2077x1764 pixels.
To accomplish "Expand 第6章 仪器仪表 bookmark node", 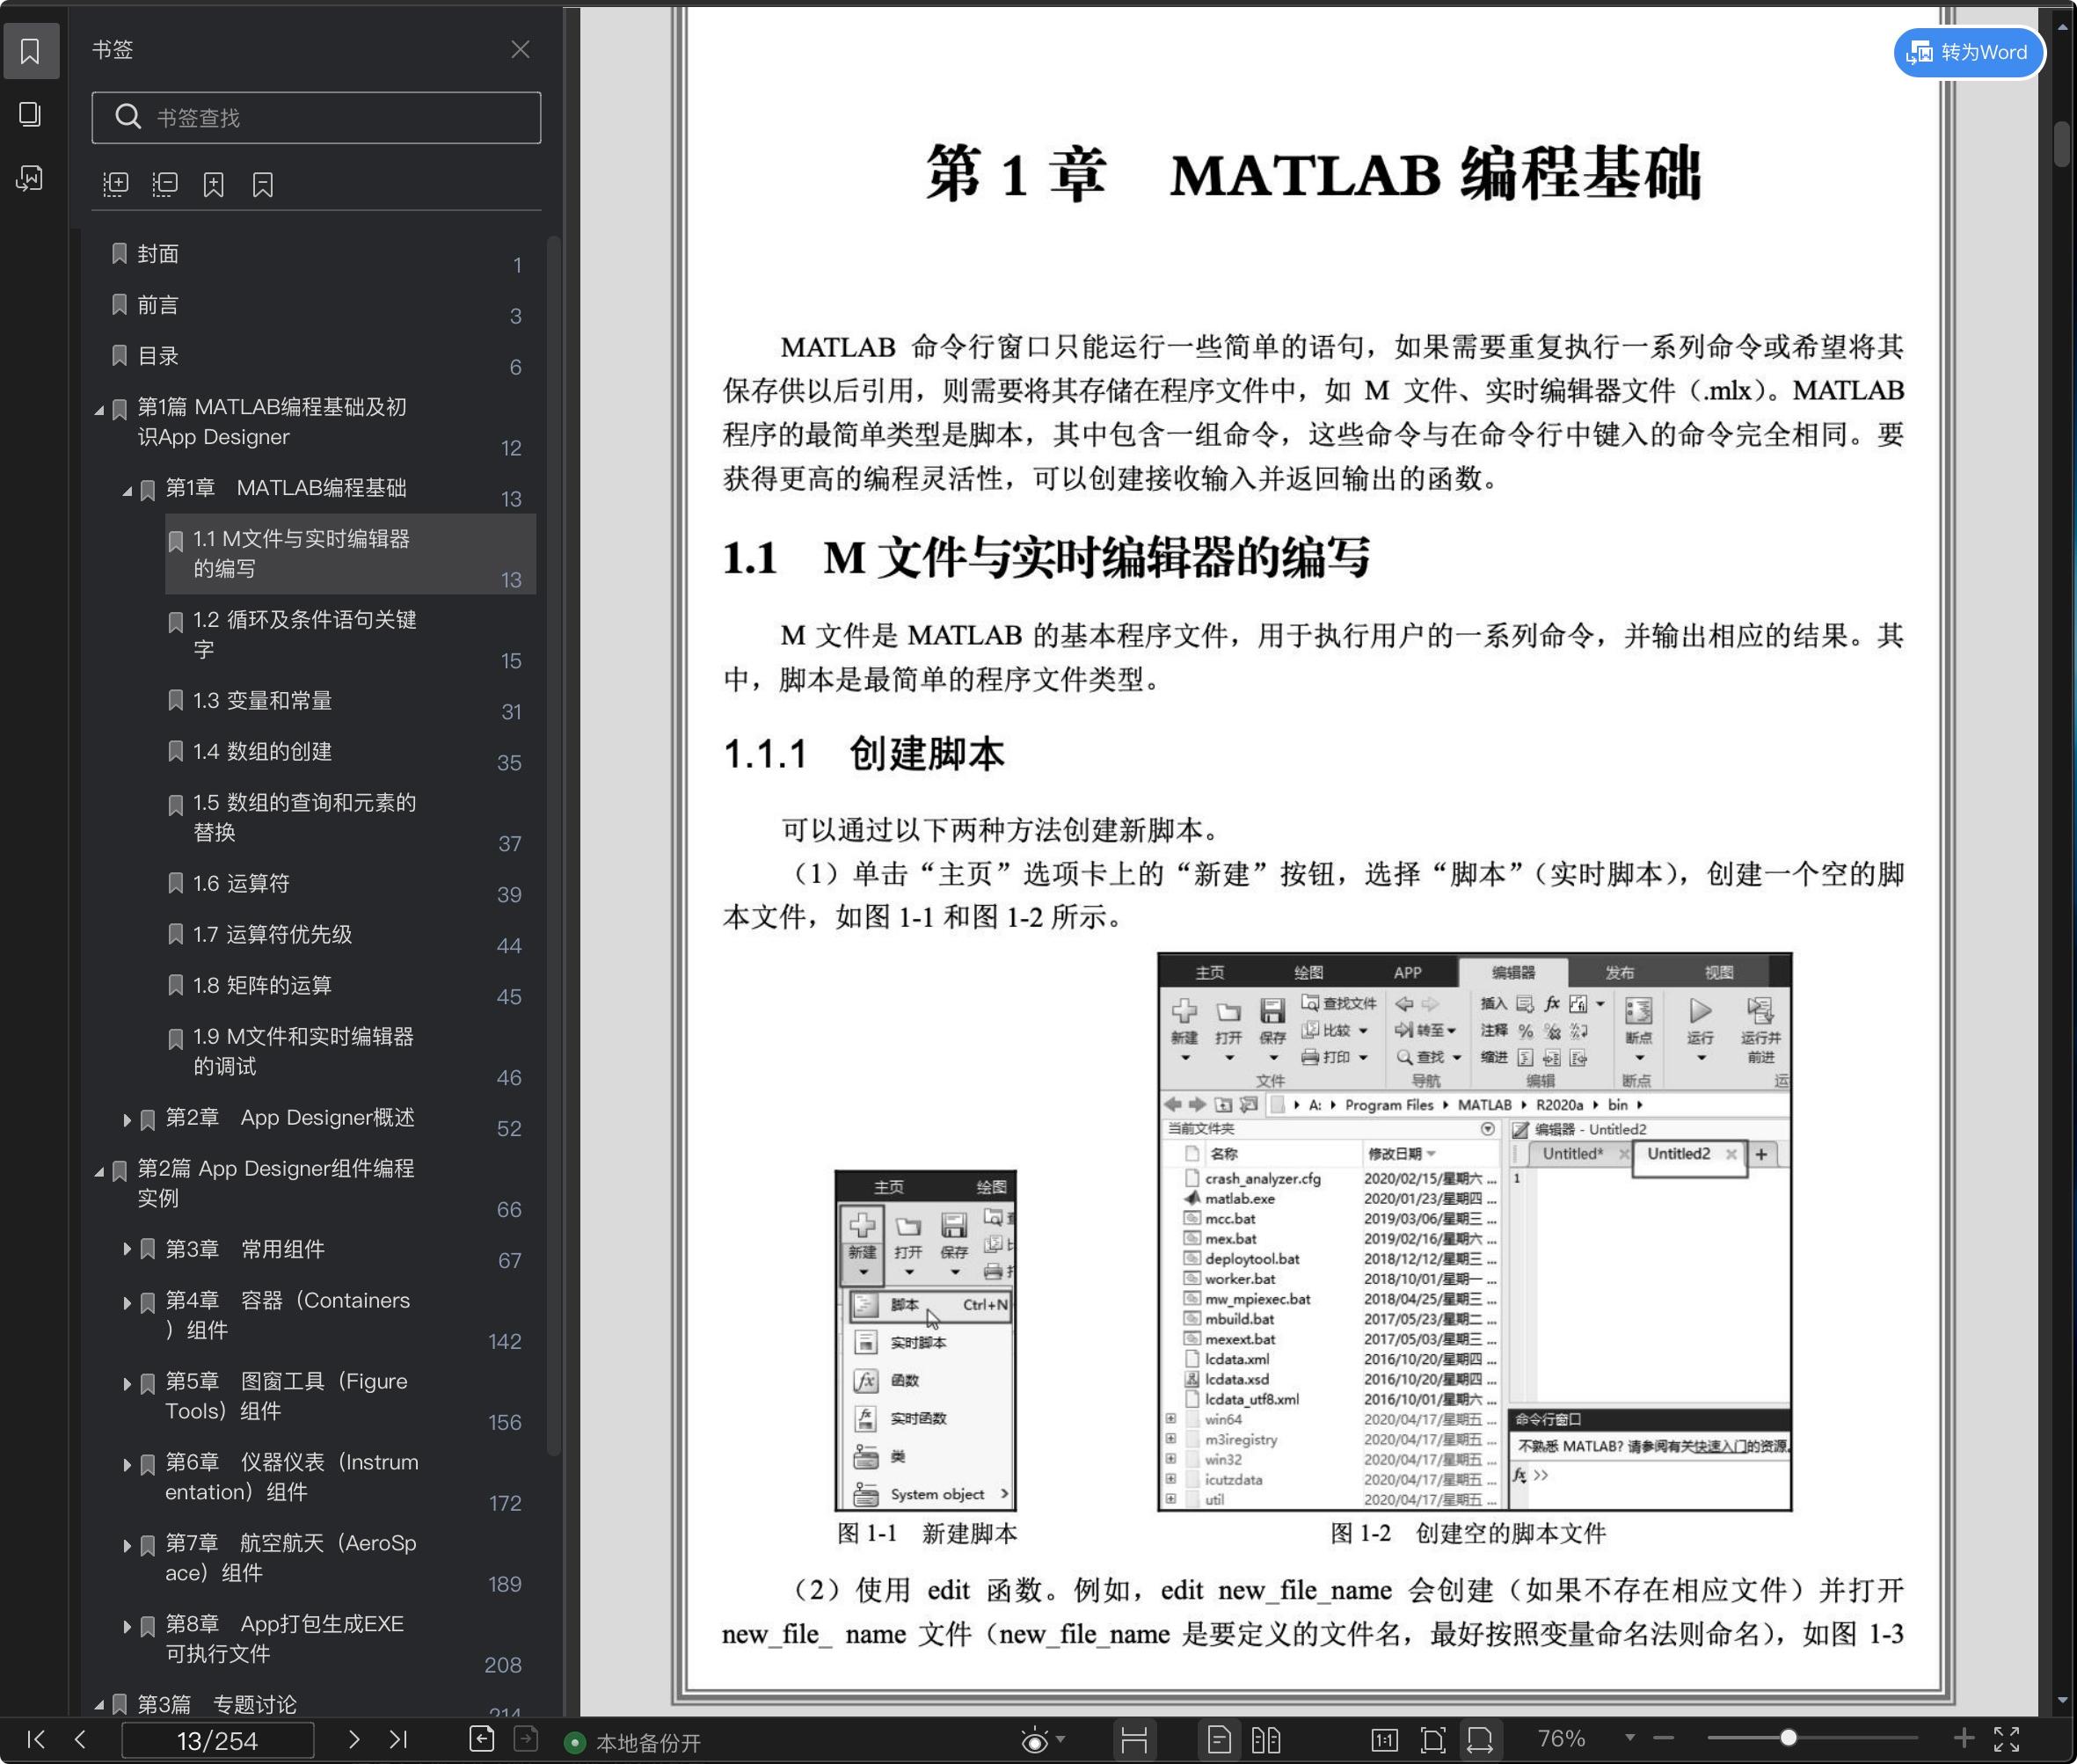I will [x=127, y=1465].
